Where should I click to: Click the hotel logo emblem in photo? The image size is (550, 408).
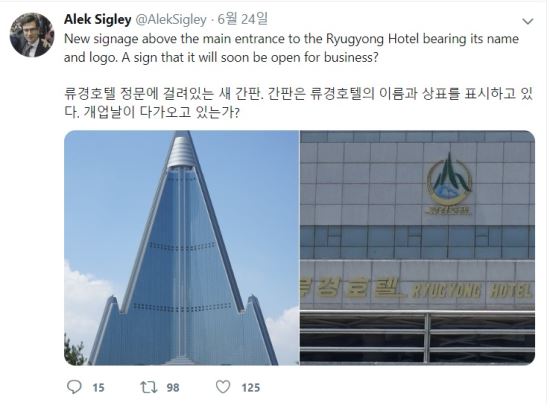pos(449,183)
